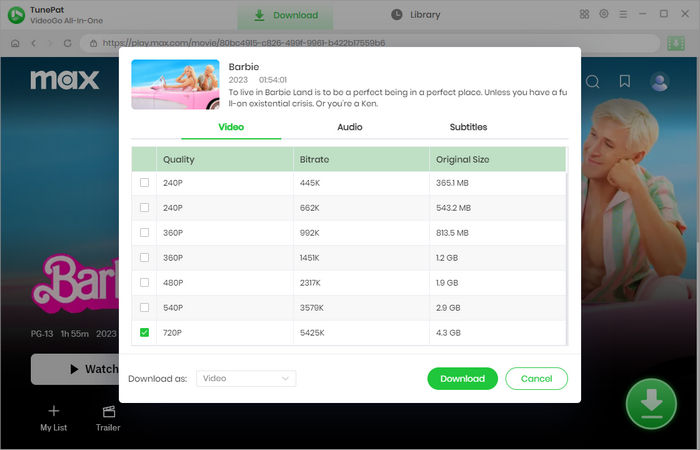
Task: Go to browser home icon
Action: pos(15,43)
